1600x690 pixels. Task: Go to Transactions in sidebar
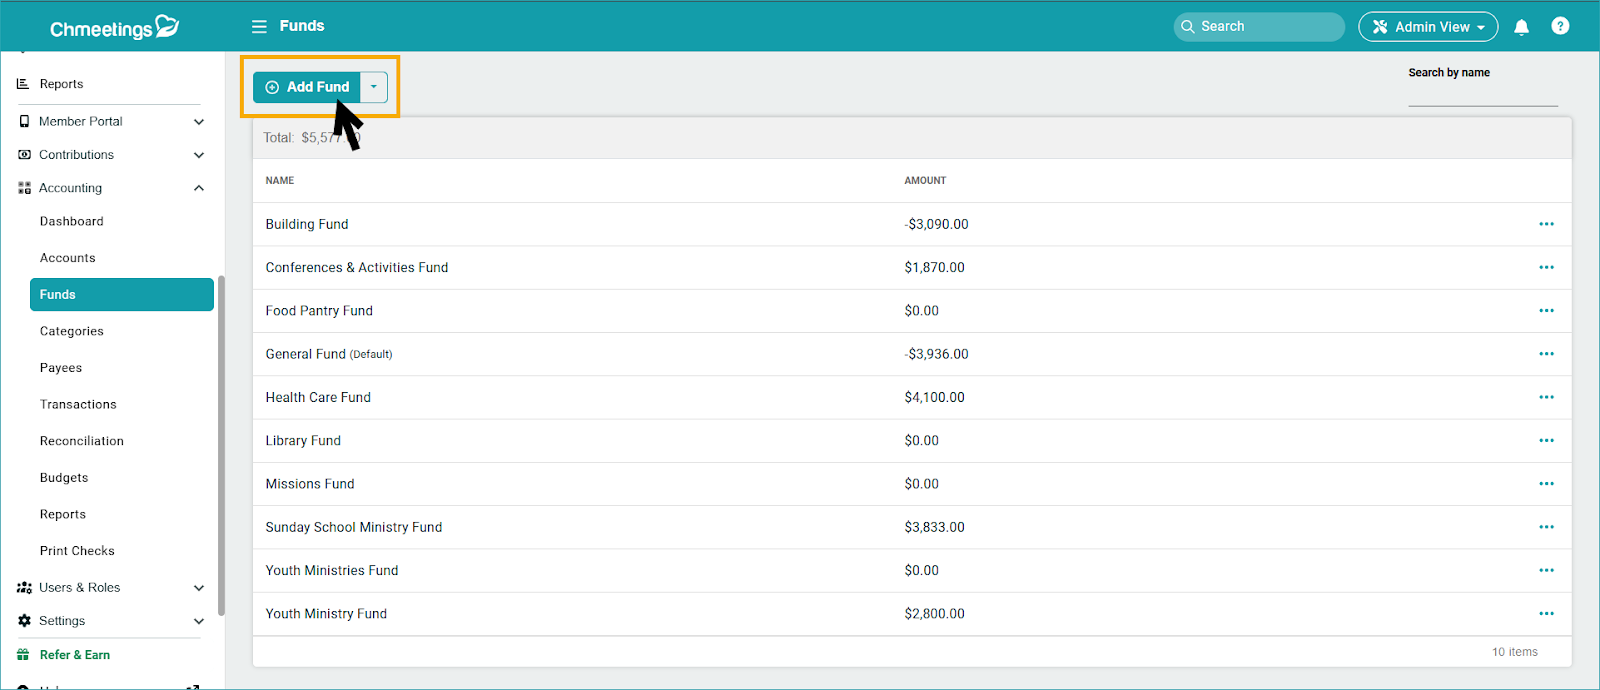tap(78, 405)
